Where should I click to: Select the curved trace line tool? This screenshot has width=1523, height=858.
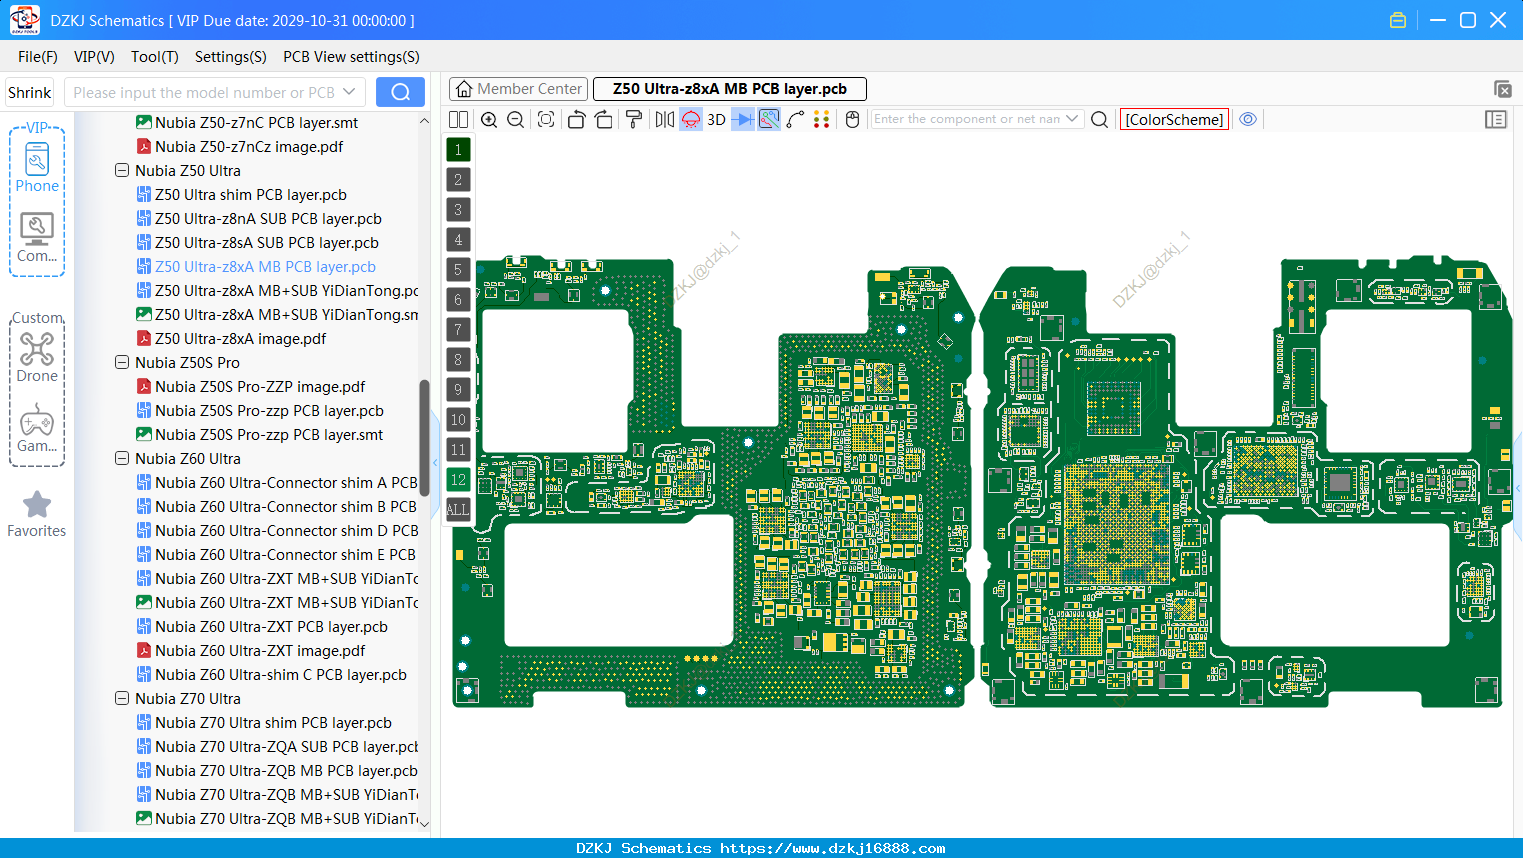pos(796,119)
